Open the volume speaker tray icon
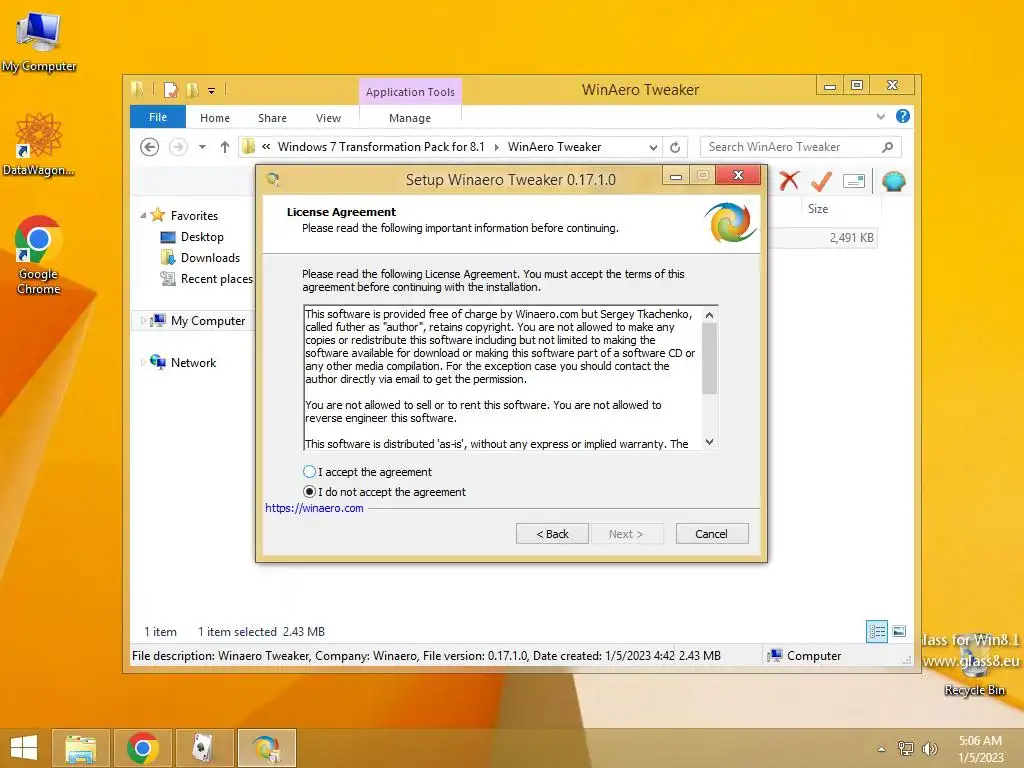 (x=929, y=749)
